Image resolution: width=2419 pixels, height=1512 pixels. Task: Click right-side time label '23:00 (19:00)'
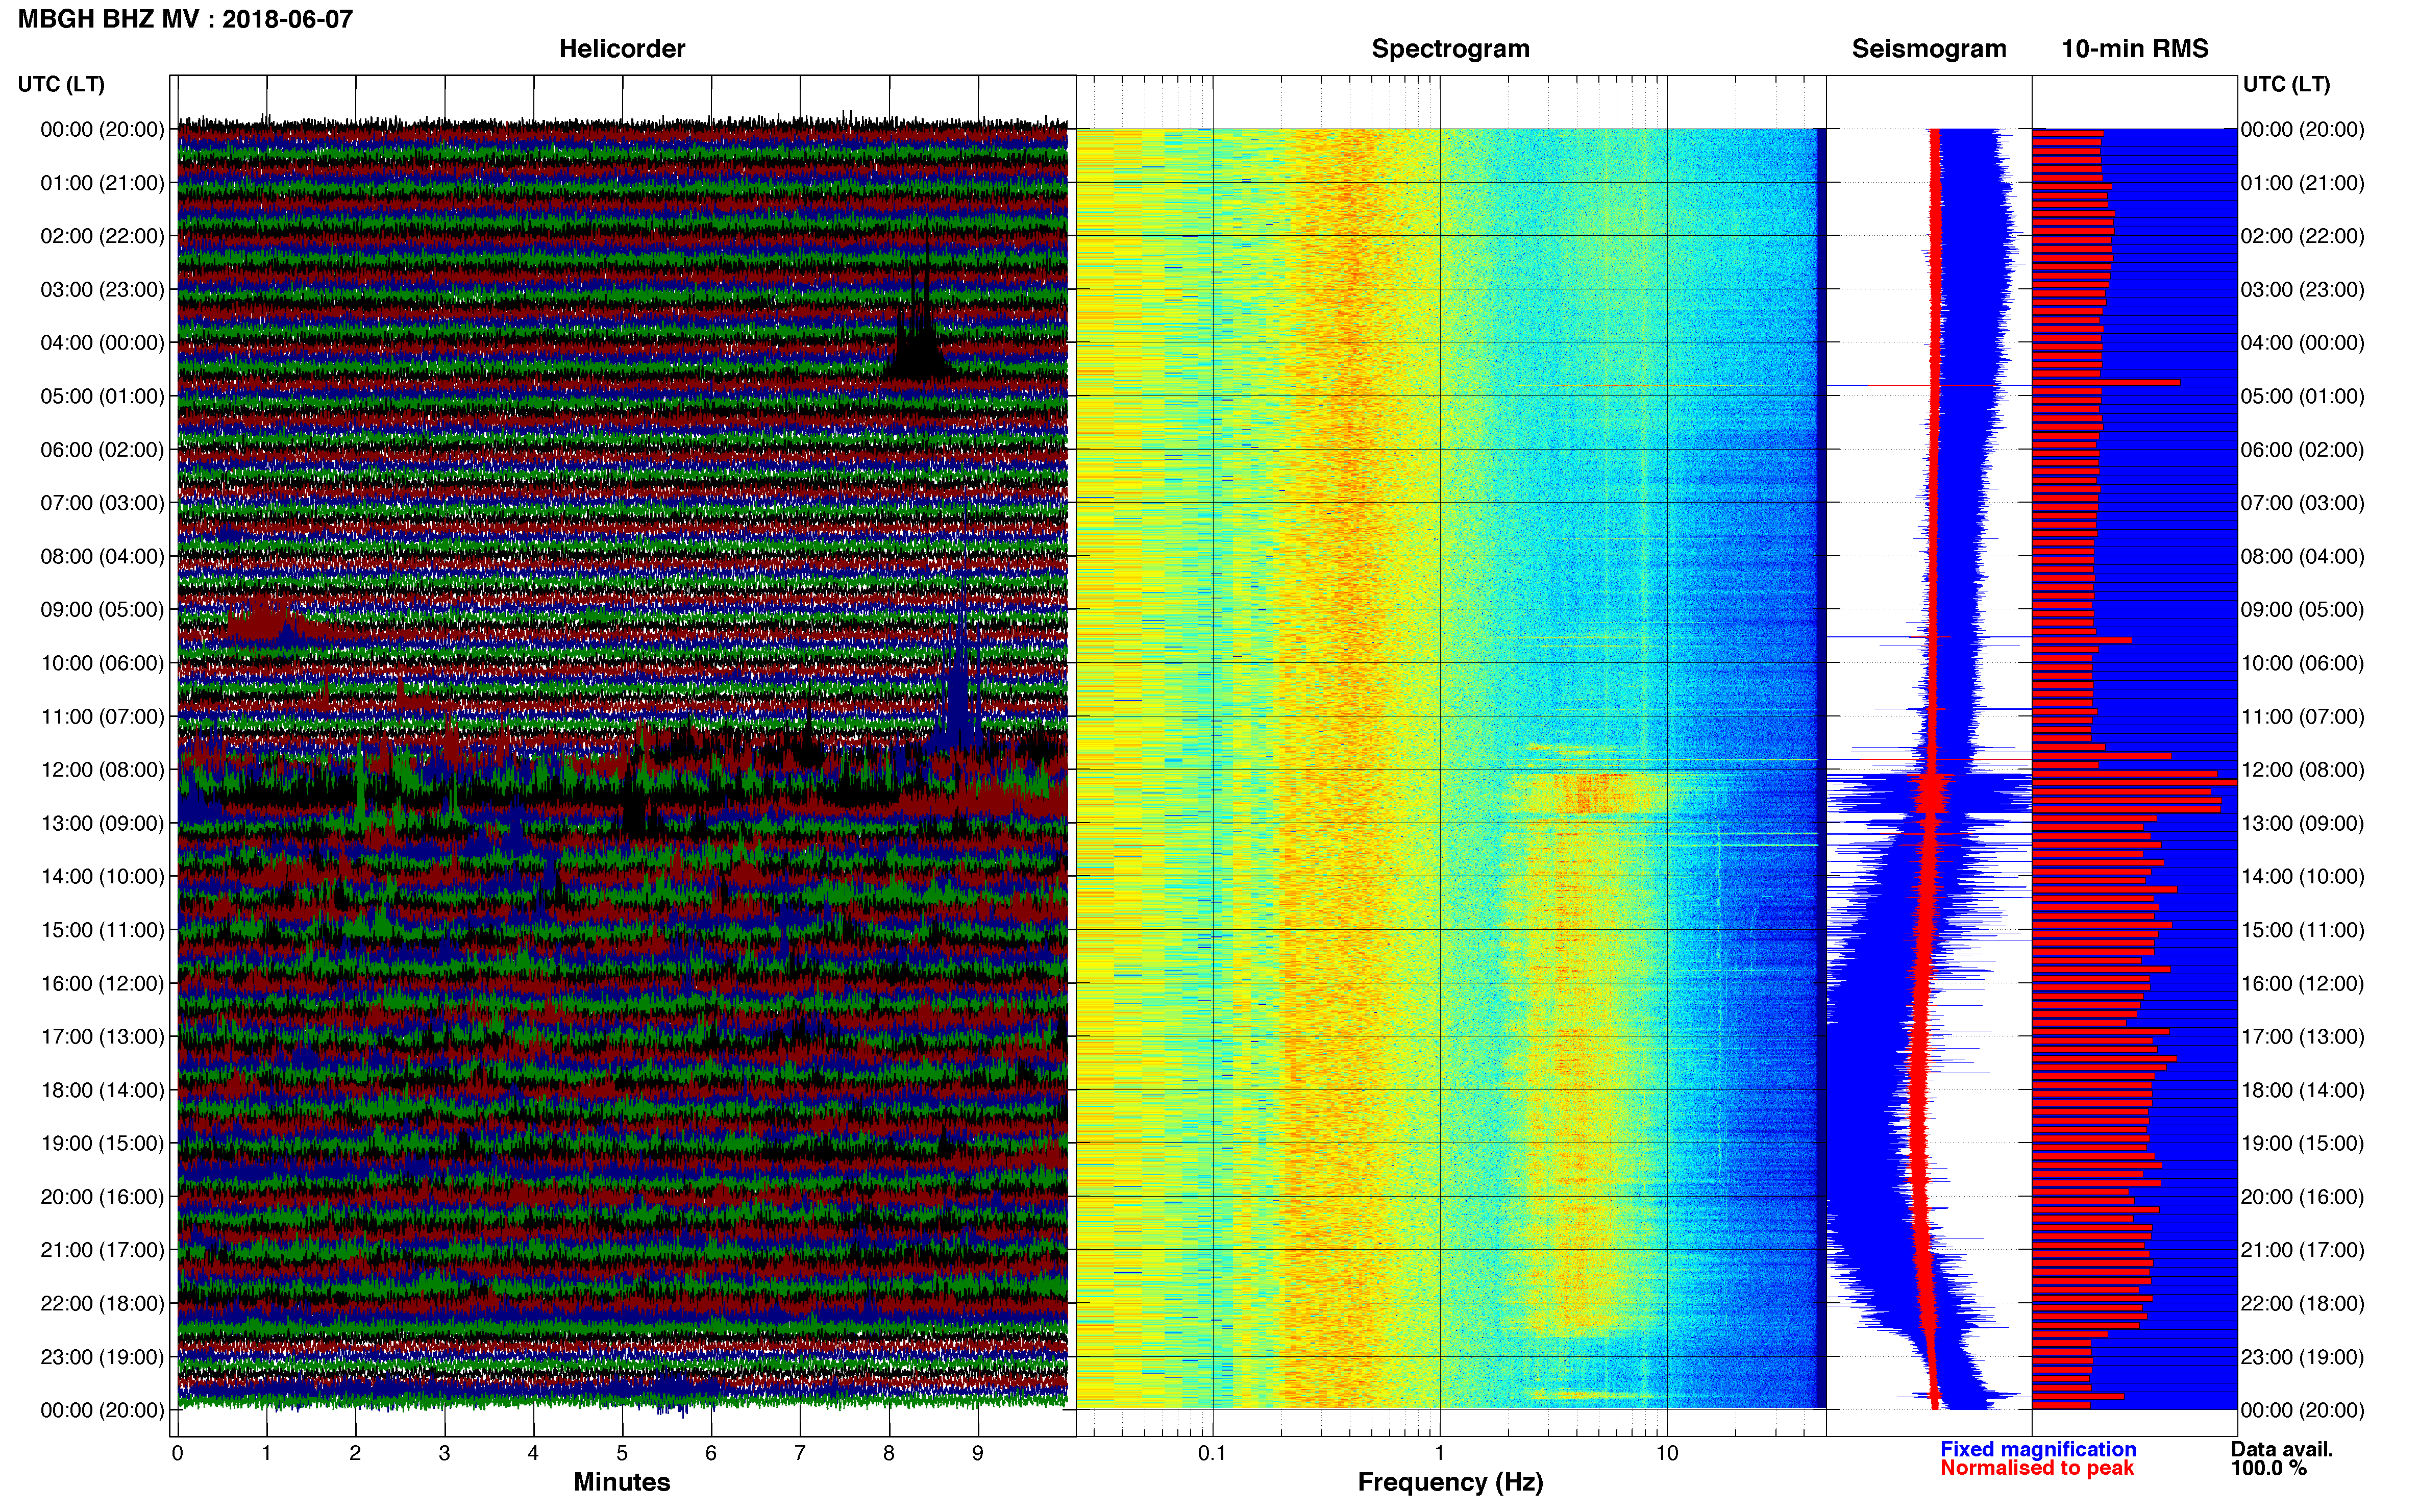(2303, 1357)
